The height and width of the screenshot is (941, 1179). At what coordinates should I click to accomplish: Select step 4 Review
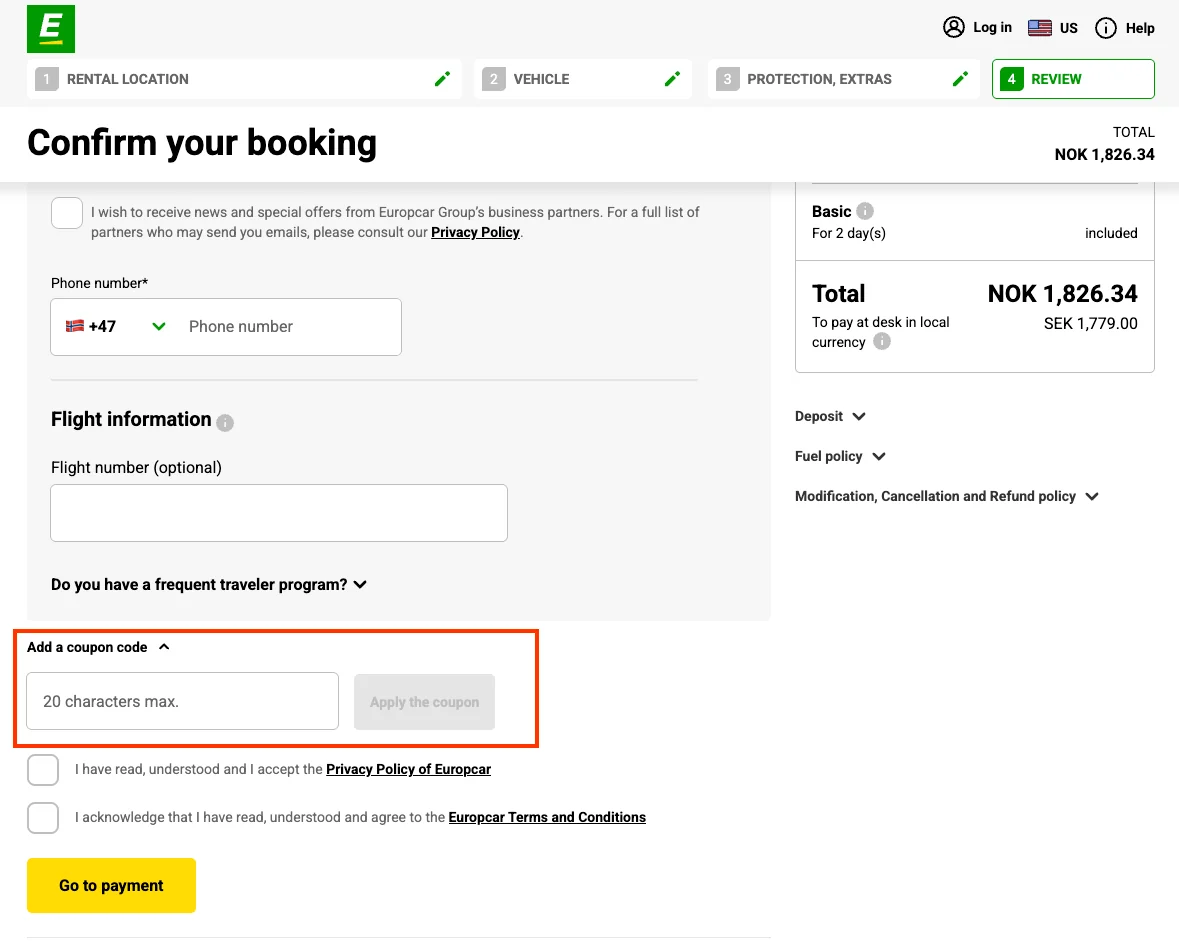[x=1073, y=79]
